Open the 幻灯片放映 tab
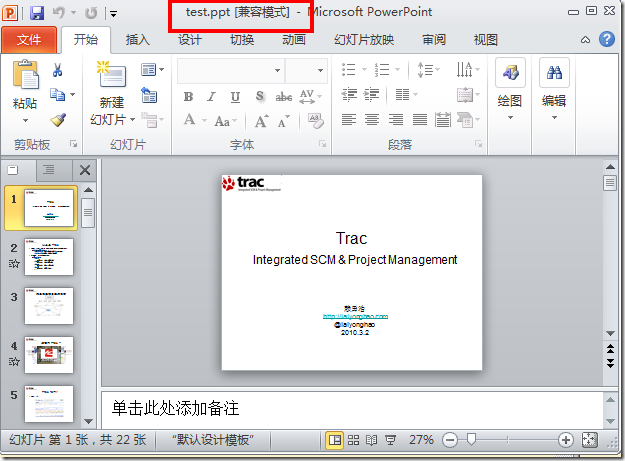This screenshot has width=625, height=461. (364, 39)
